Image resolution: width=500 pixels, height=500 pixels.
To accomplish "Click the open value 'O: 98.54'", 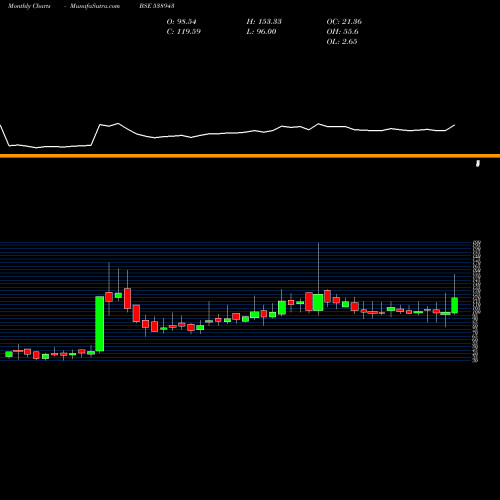I will pos(181,22).
